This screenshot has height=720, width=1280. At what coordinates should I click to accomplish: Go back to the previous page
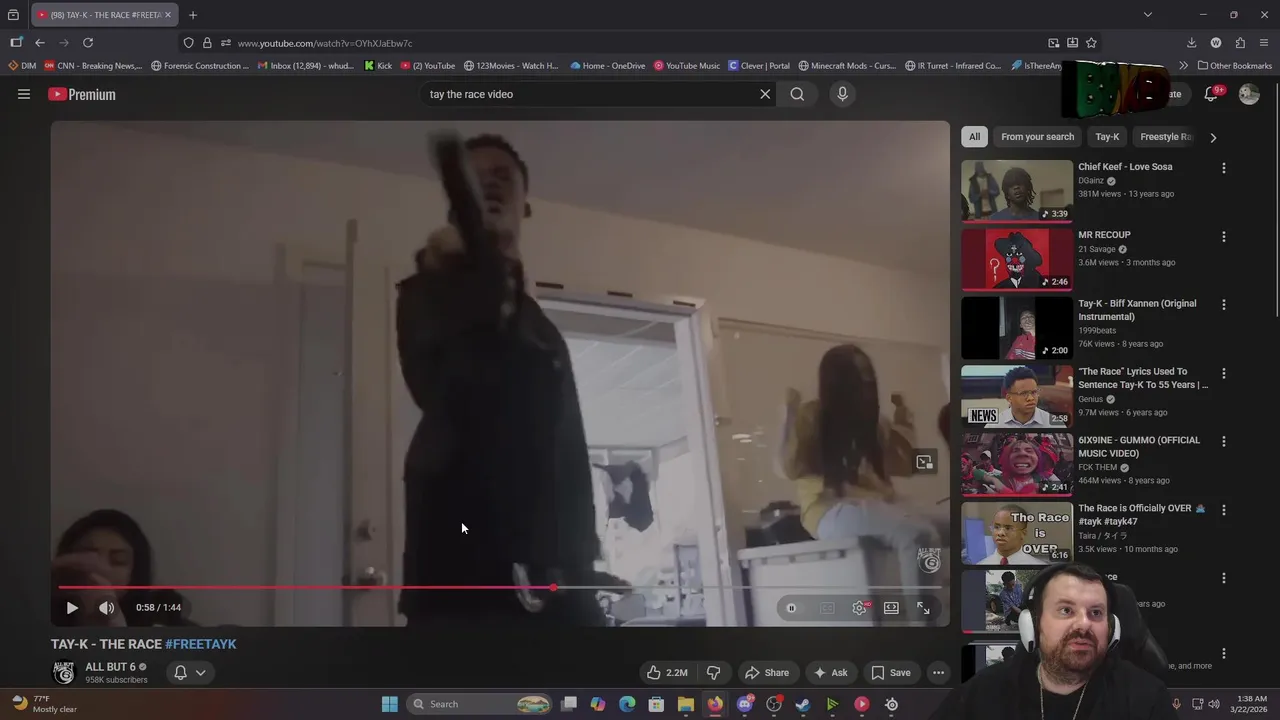[40, 43]
